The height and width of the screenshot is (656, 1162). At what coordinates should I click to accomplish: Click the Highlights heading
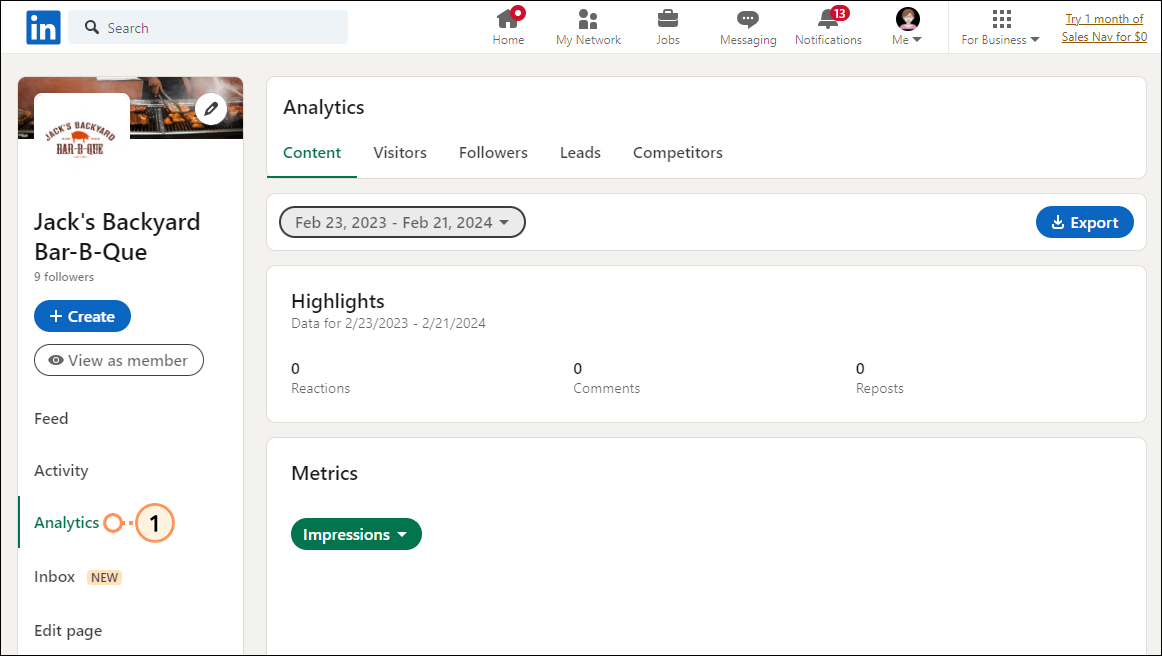(x=338, y=302)
